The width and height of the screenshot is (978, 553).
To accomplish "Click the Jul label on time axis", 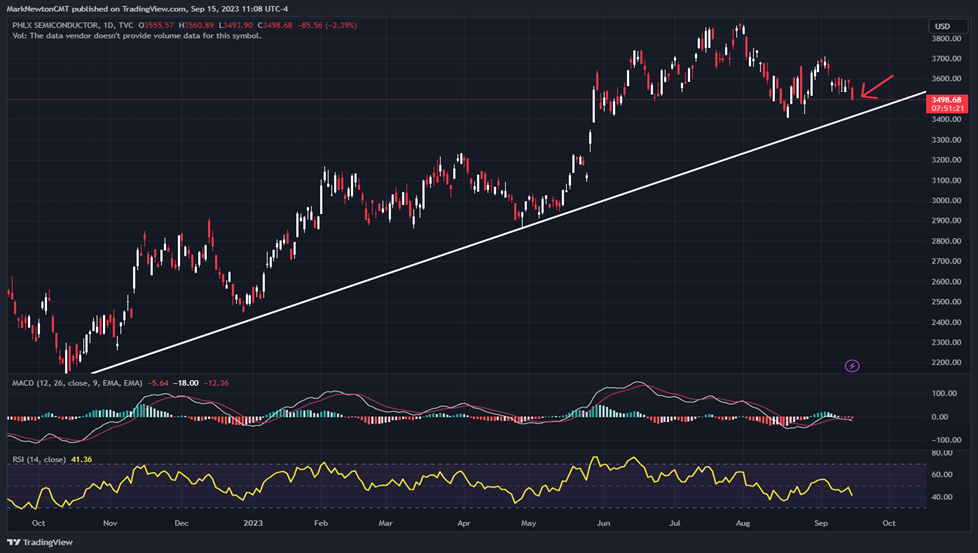I will click(x=674, y=523).
